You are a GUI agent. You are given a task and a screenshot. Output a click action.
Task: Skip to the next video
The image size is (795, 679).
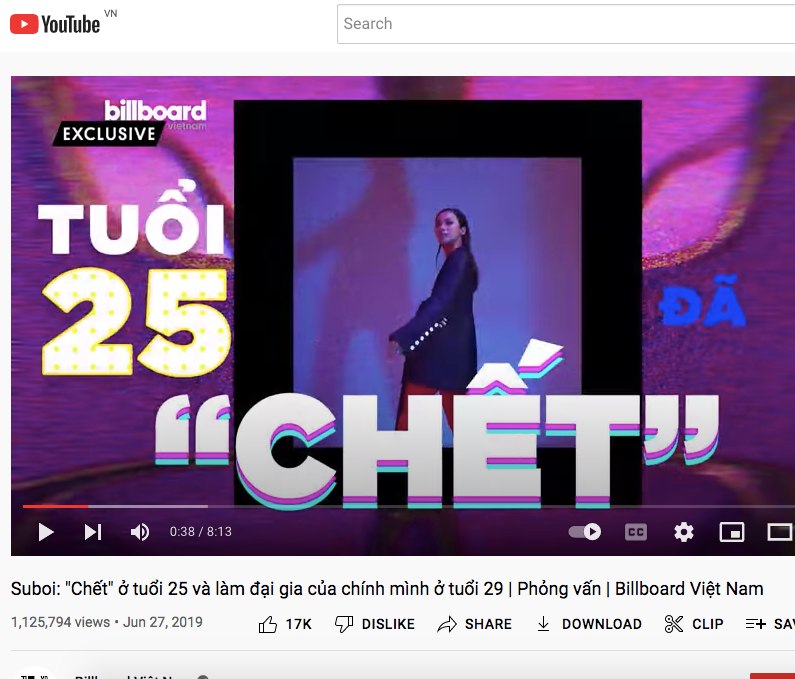click(x=93, y=532)
